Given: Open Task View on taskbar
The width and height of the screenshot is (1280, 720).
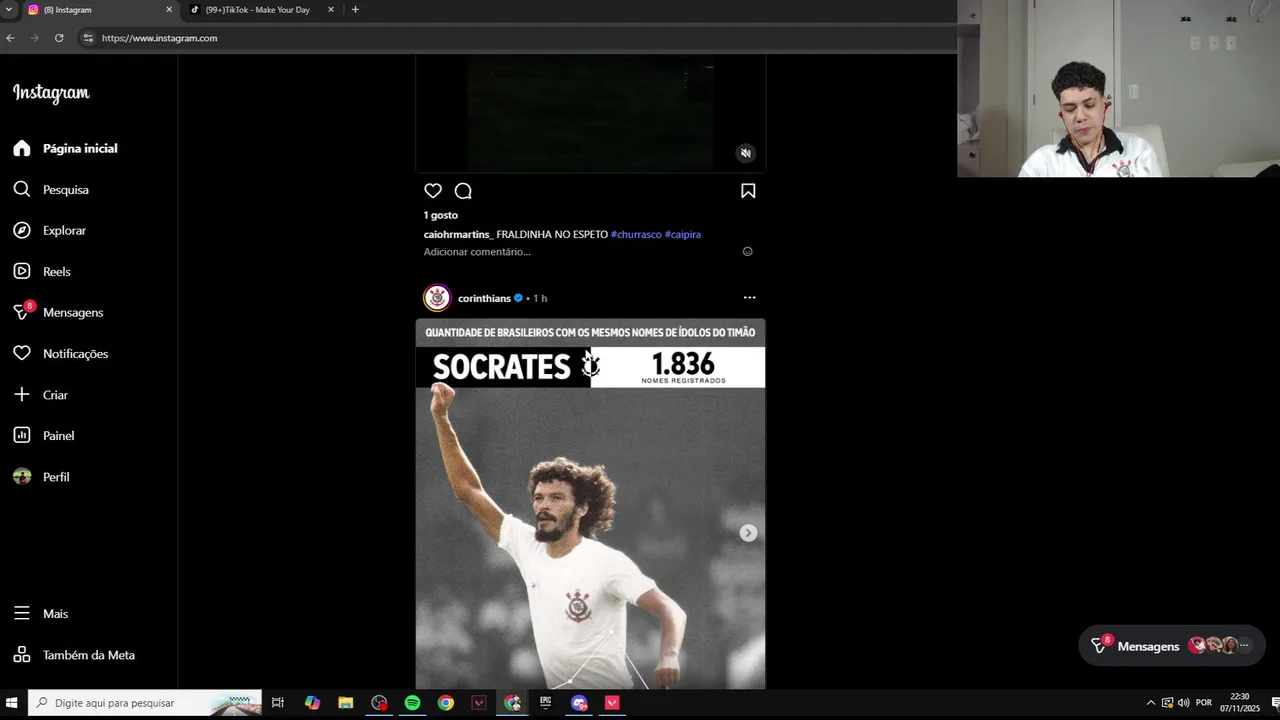Looking at the screenshot, I should tap(278, 703).
